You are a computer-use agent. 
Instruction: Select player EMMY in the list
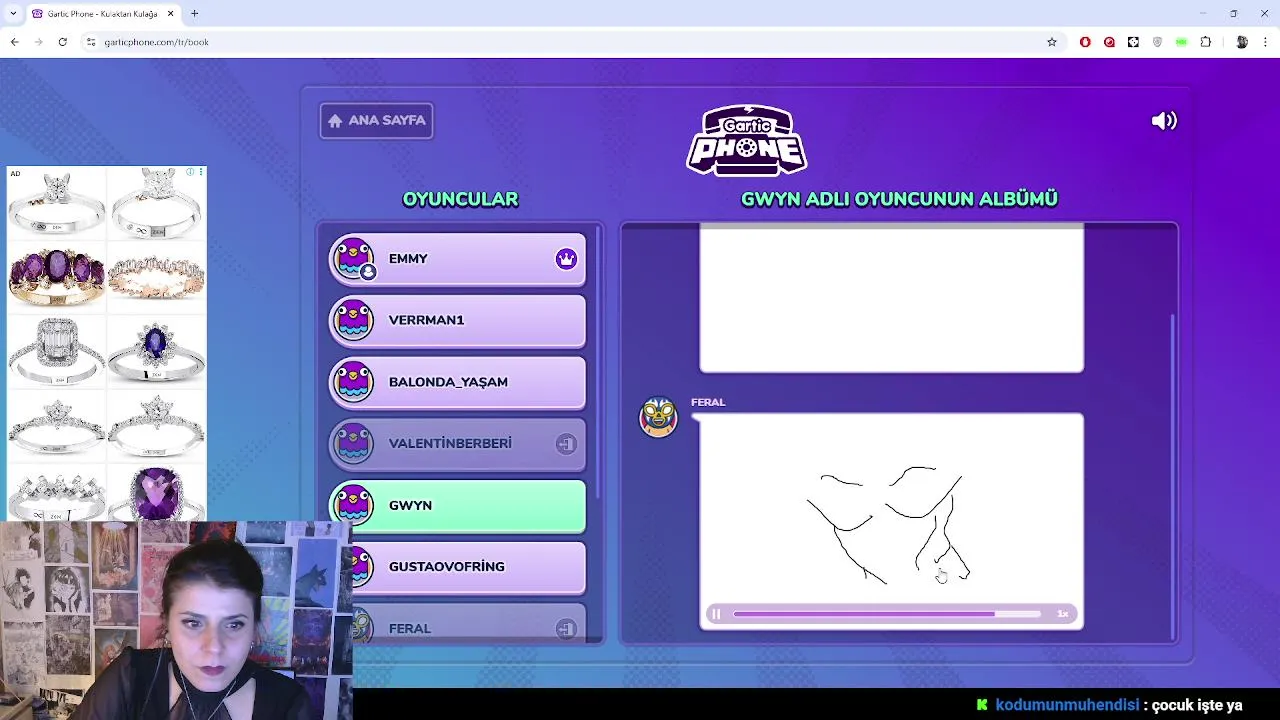click(458, 260)
